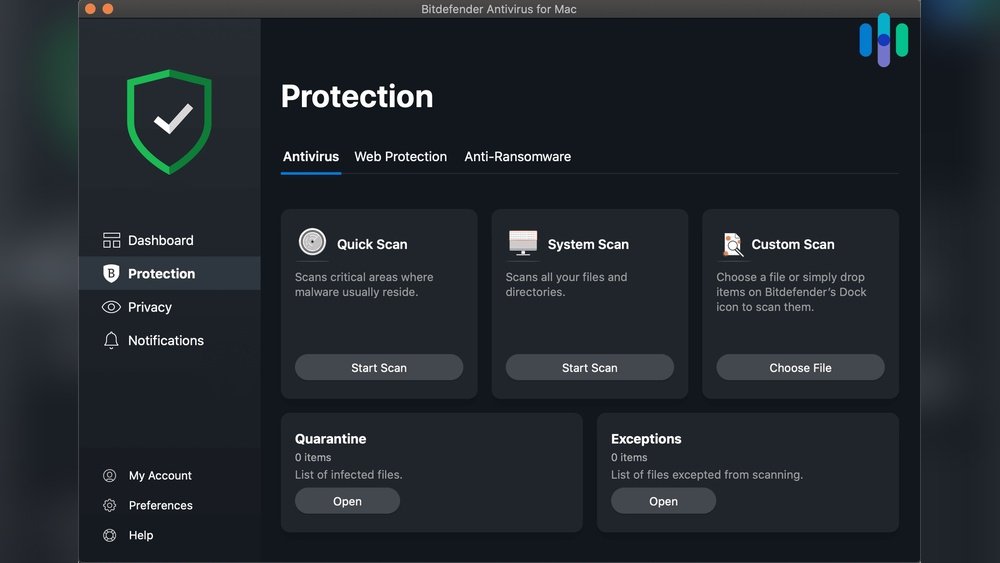Click the Privacy eye icon

click(x=111, y=307)
